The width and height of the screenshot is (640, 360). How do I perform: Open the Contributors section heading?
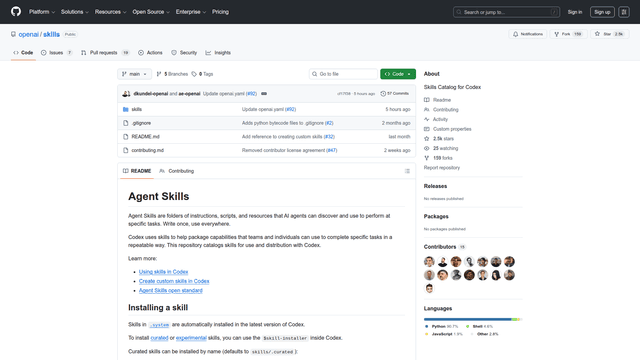(x=440, y=247)
